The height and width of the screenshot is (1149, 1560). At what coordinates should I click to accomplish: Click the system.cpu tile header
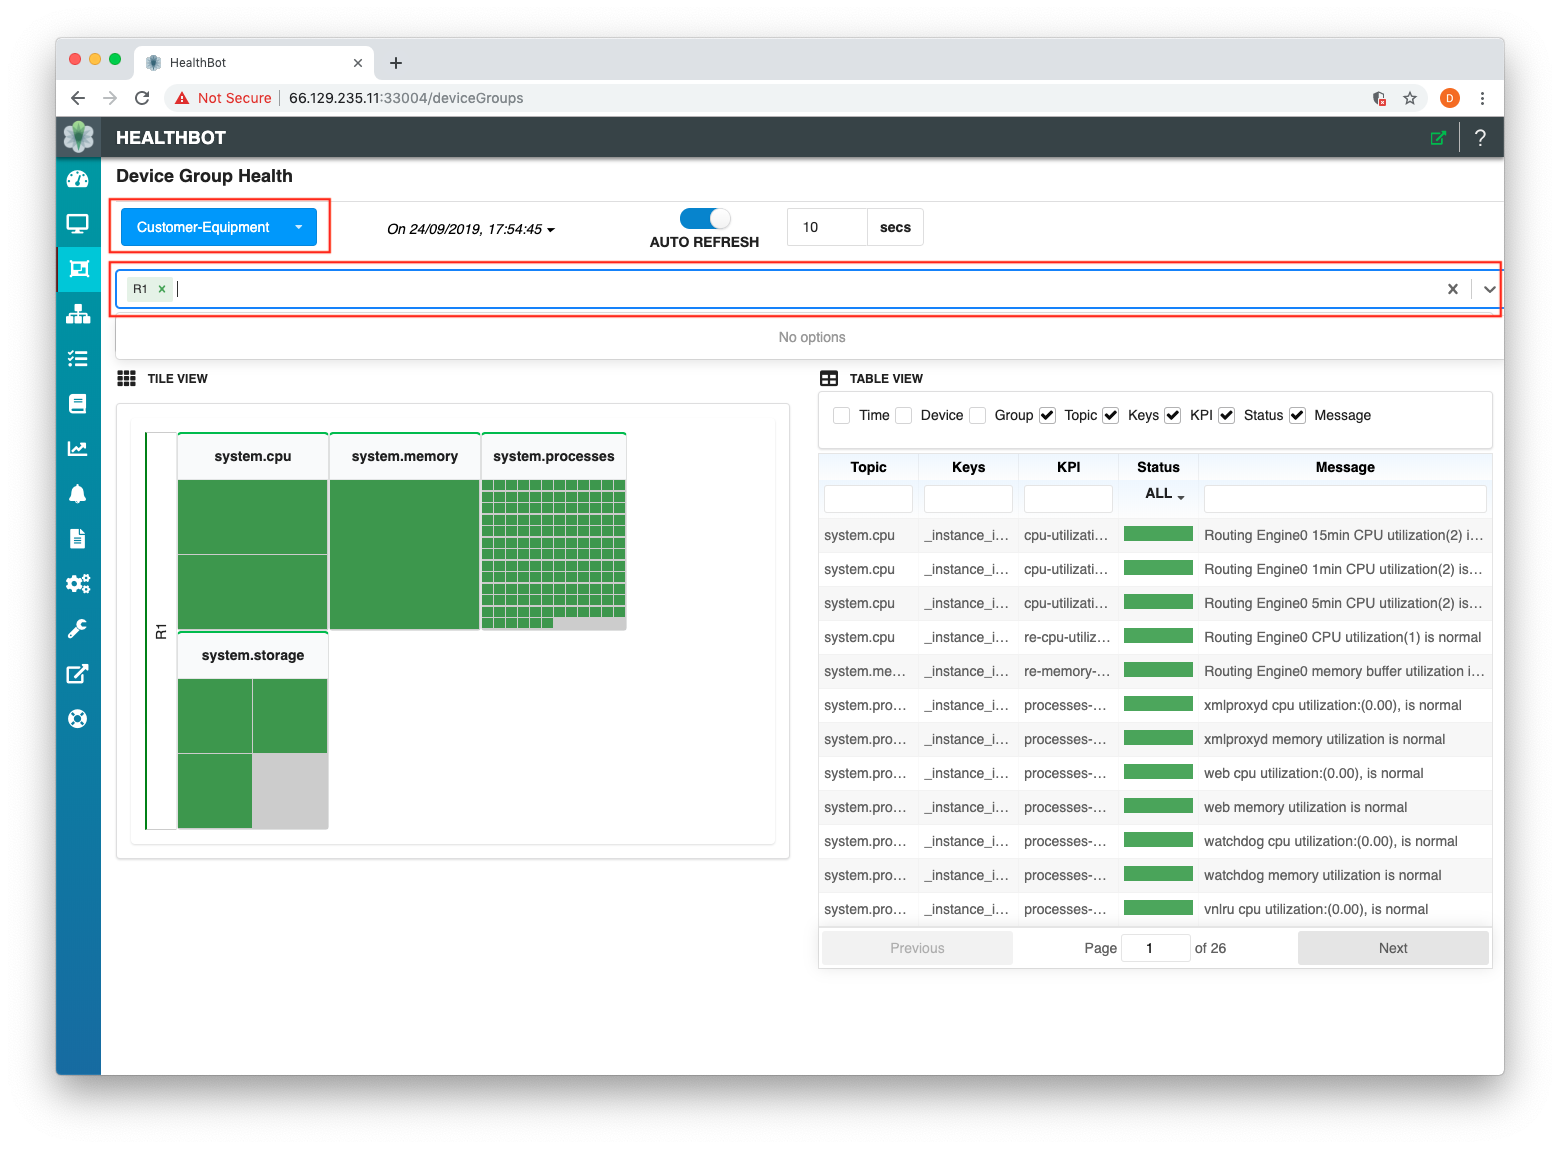[253, 456]
